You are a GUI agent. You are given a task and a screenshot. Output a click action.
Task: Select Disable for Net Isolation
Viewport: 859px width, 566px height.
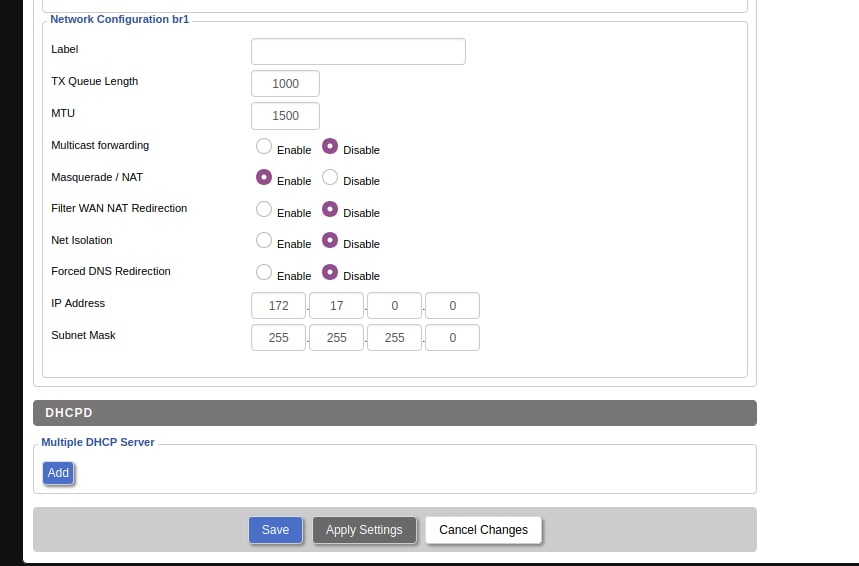pos(330,241)
